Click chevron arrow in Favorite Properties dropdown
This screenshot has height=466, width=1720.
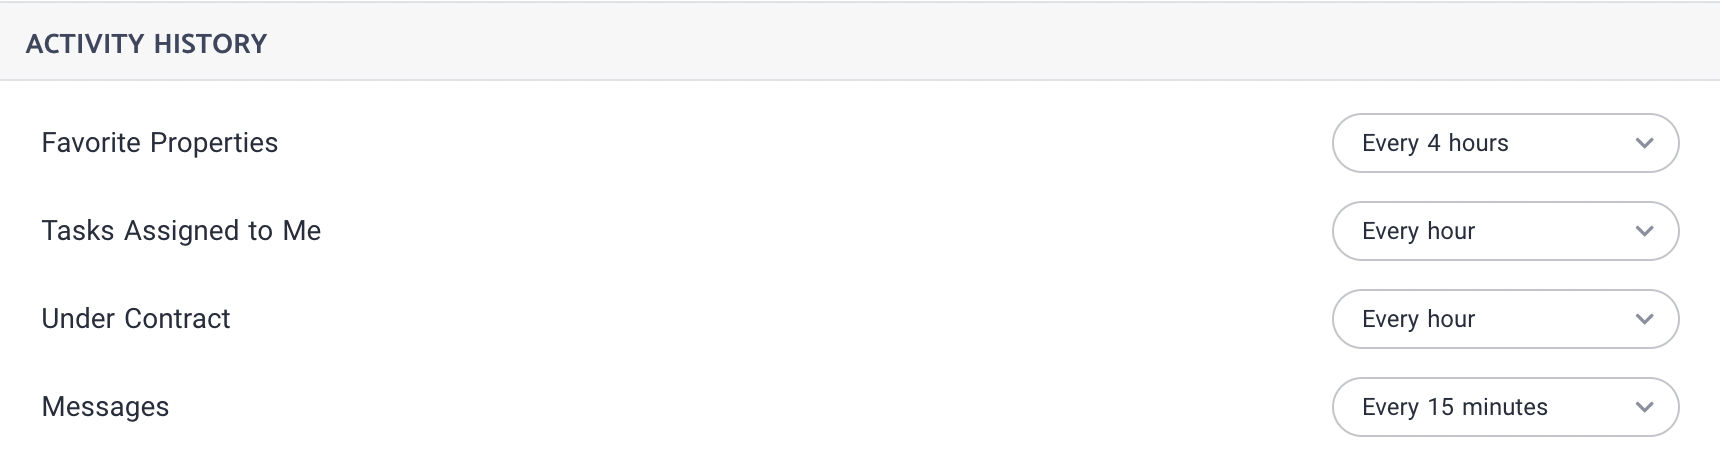click(x=1644, y=143)
